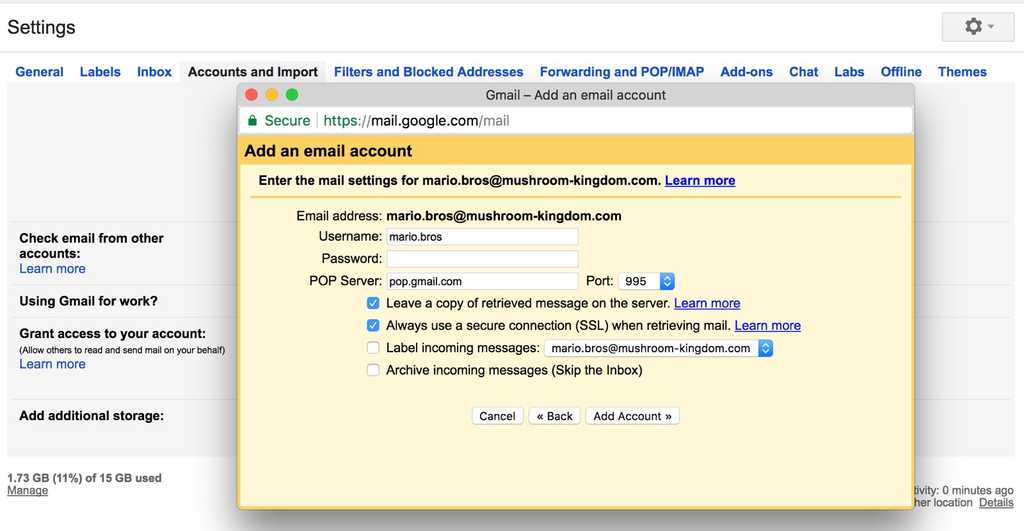1024x531 pixels.
Task: Uncheck Always use a secure connection (SSL)
Action: [373, 325]
